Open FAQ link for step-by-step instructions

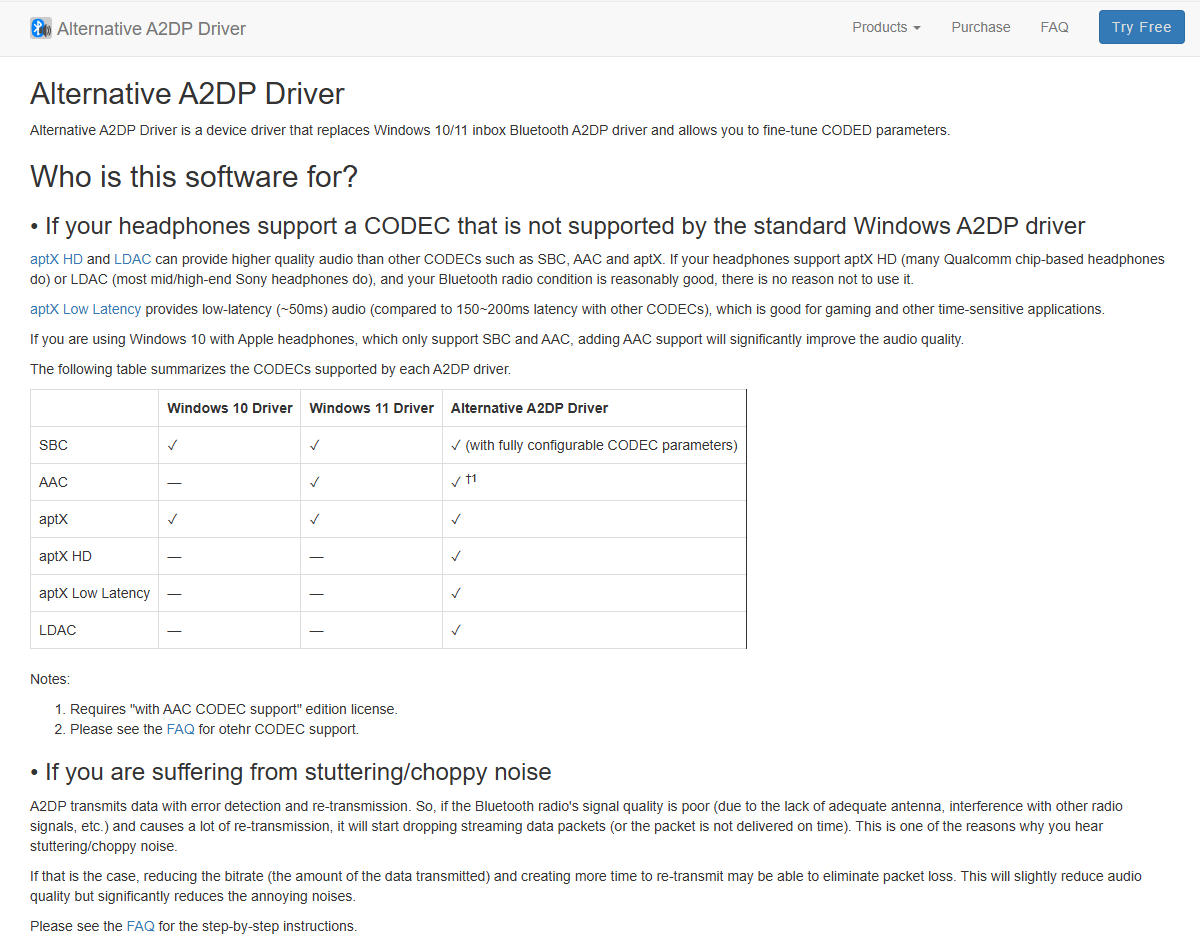pos(141,926)
